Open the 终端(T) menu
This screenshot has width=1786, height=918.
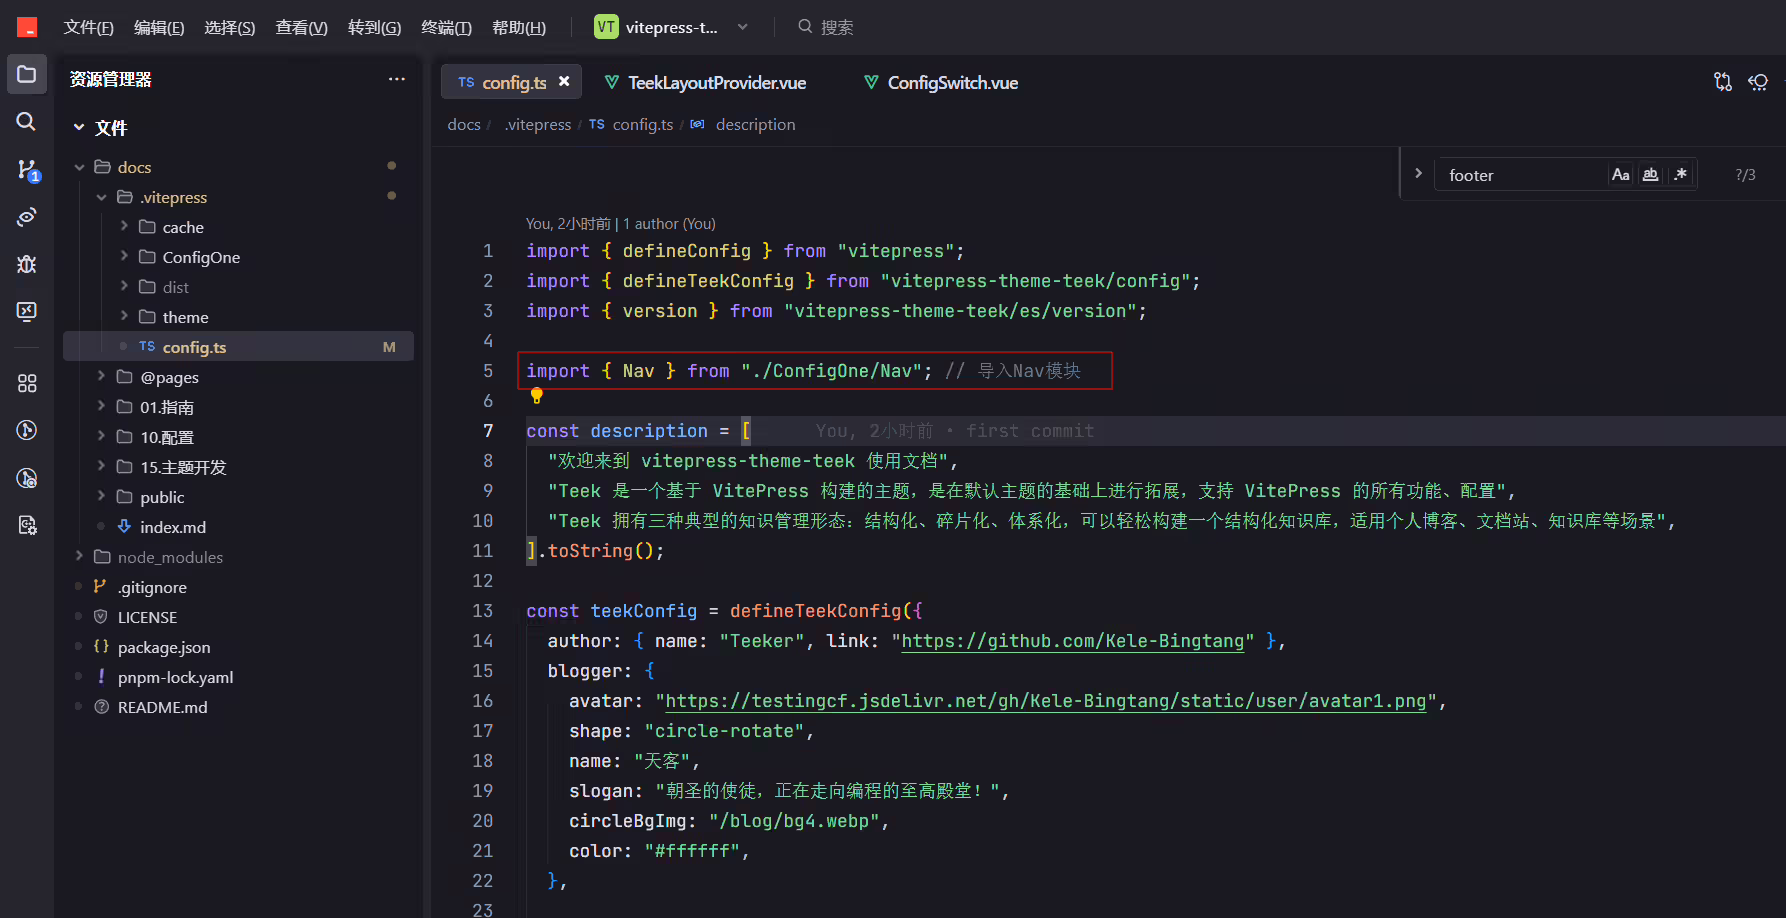tap(446, 28)
